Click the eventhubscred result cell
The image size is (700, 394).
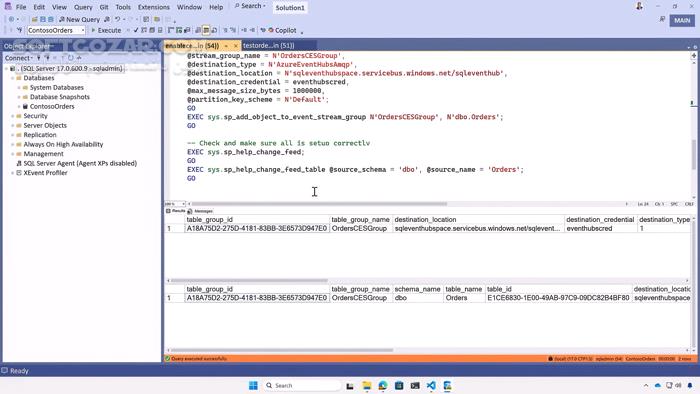tap(600, 228)
